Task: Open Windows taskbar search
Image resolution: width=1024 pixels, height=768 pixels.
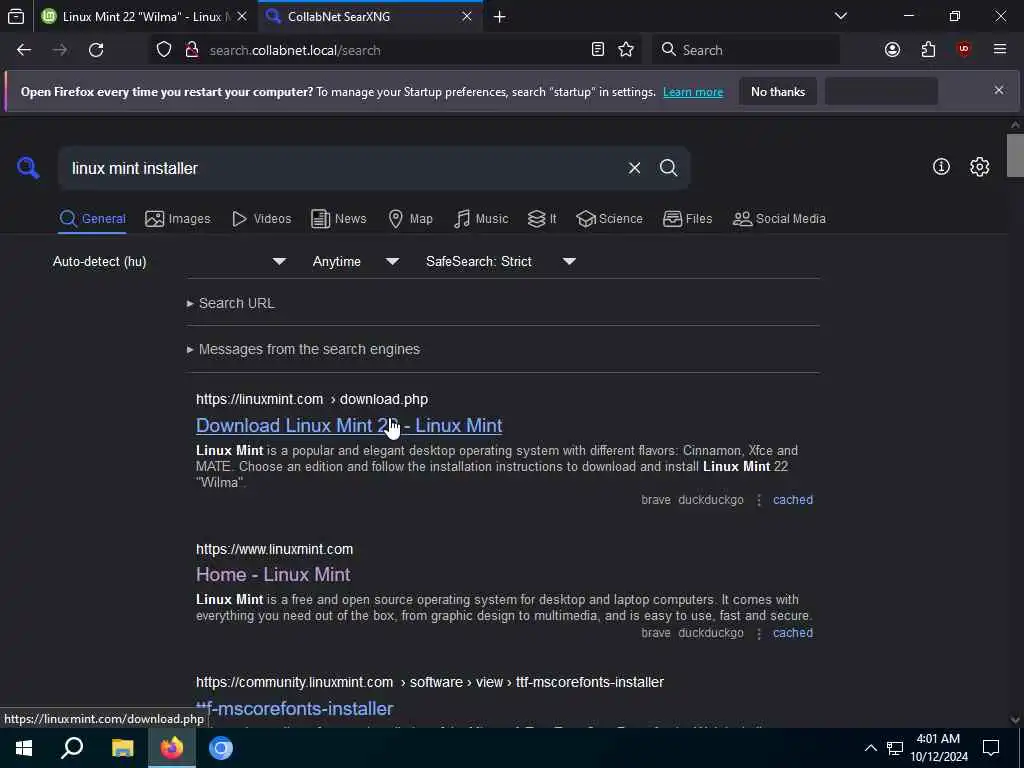Action: pos(72,748)
